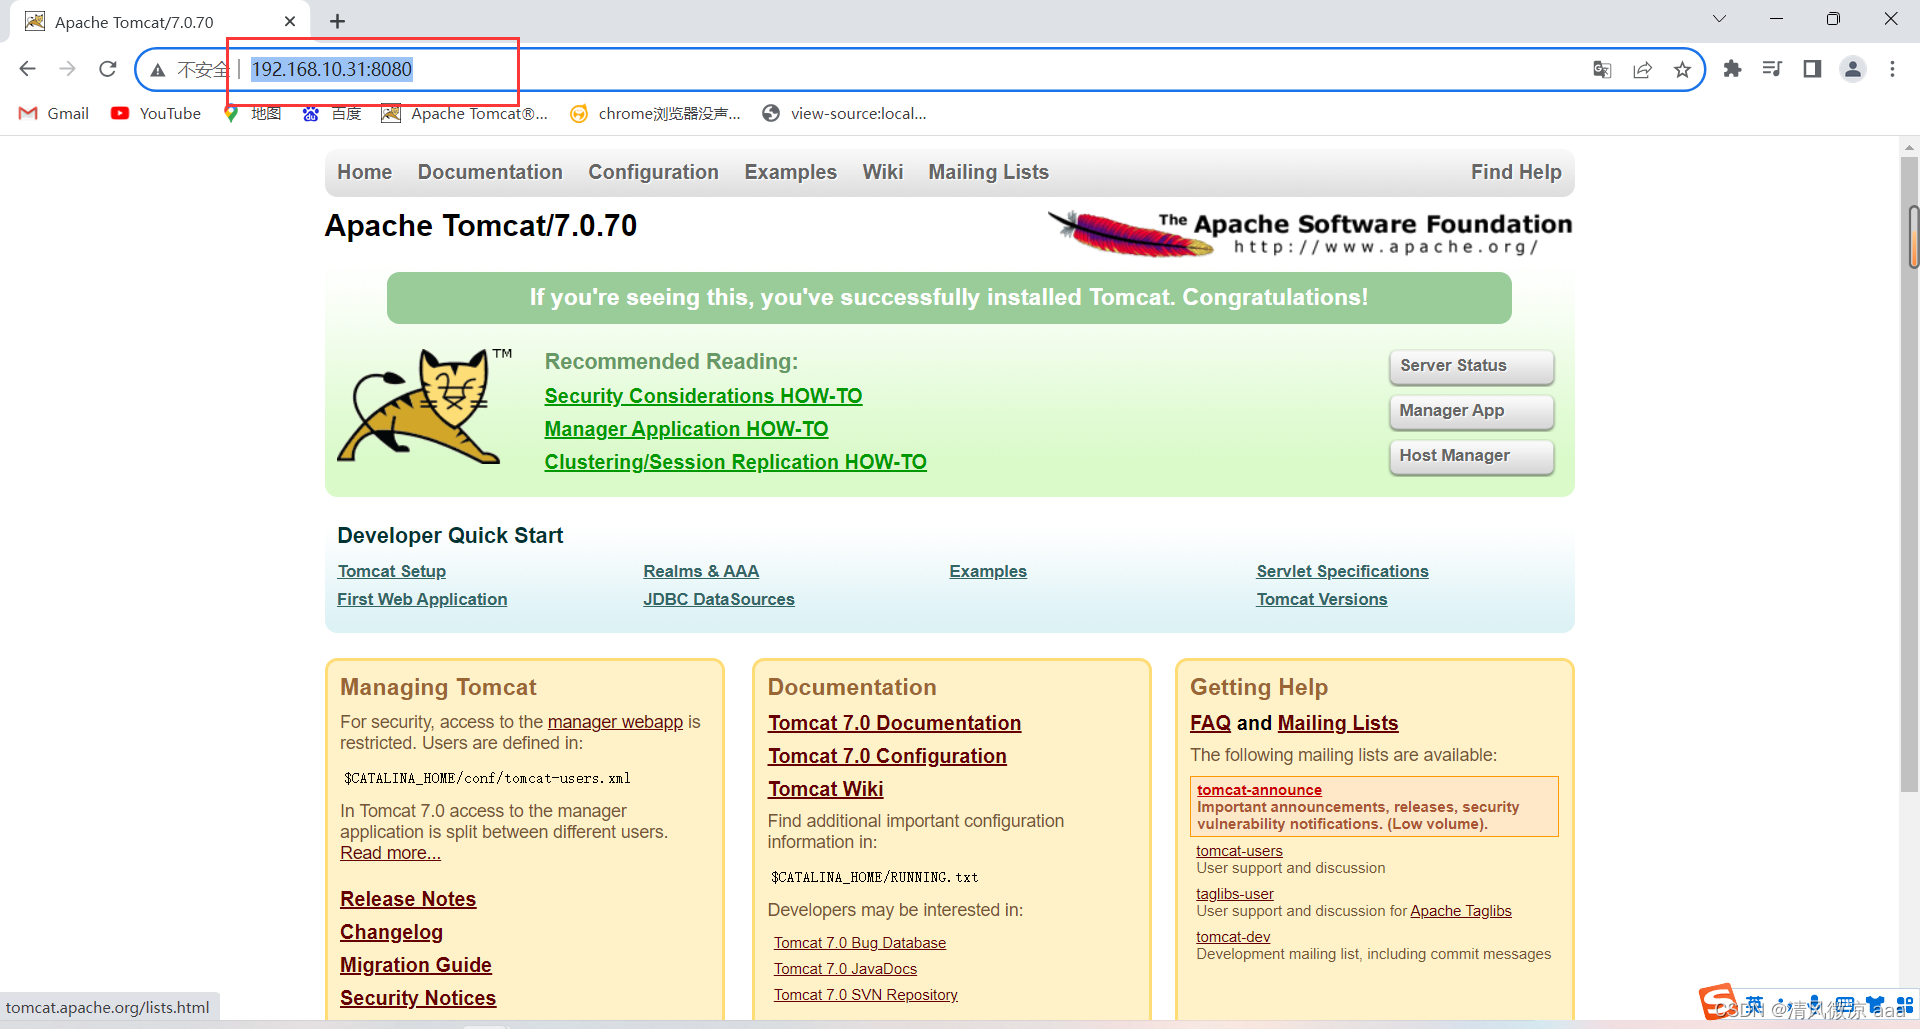Follow the Read more... link

(390, 853)
